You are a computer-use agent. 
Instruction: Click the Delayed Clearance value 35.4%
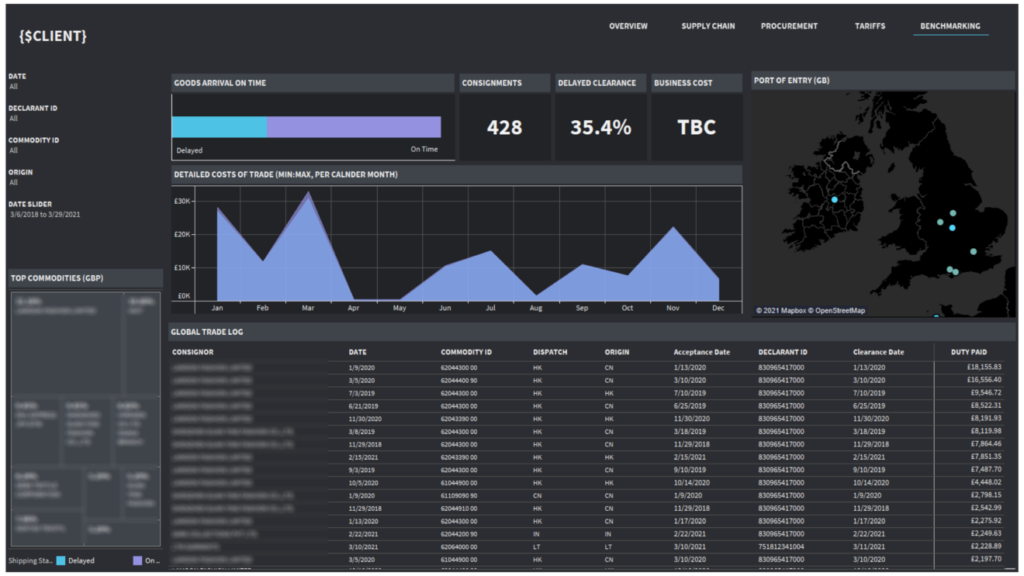(600, 127)
